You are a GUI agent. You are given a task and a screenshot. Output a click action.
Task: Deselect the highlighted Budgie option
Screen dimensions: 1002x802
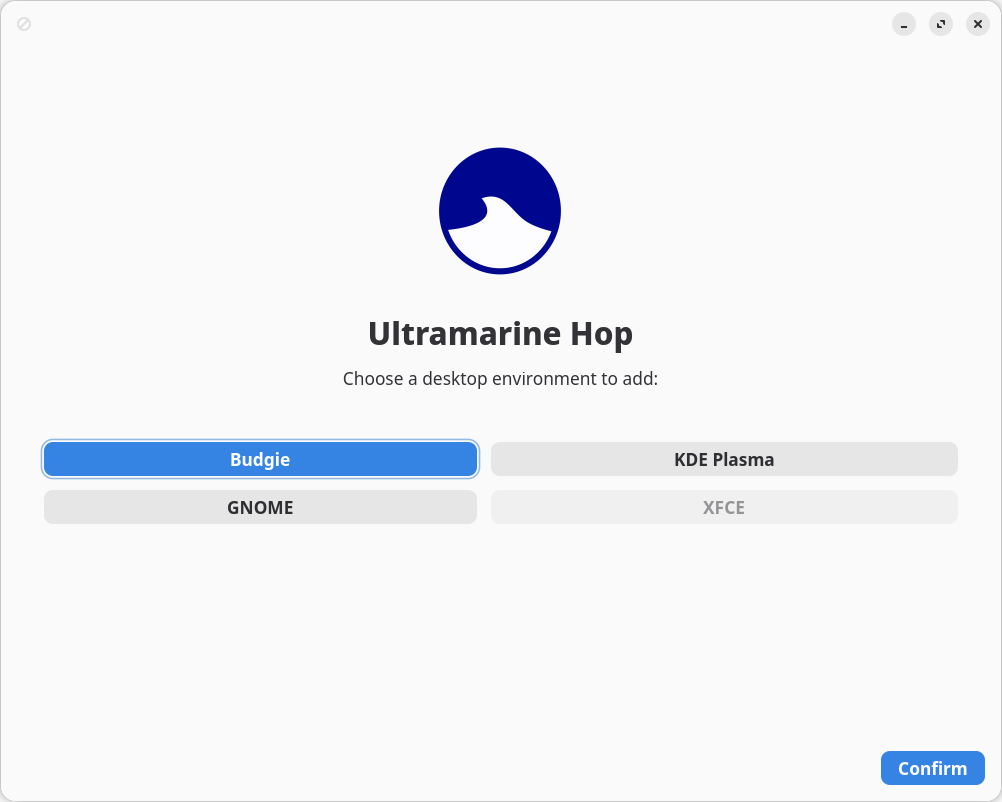(x=260, y=460)
